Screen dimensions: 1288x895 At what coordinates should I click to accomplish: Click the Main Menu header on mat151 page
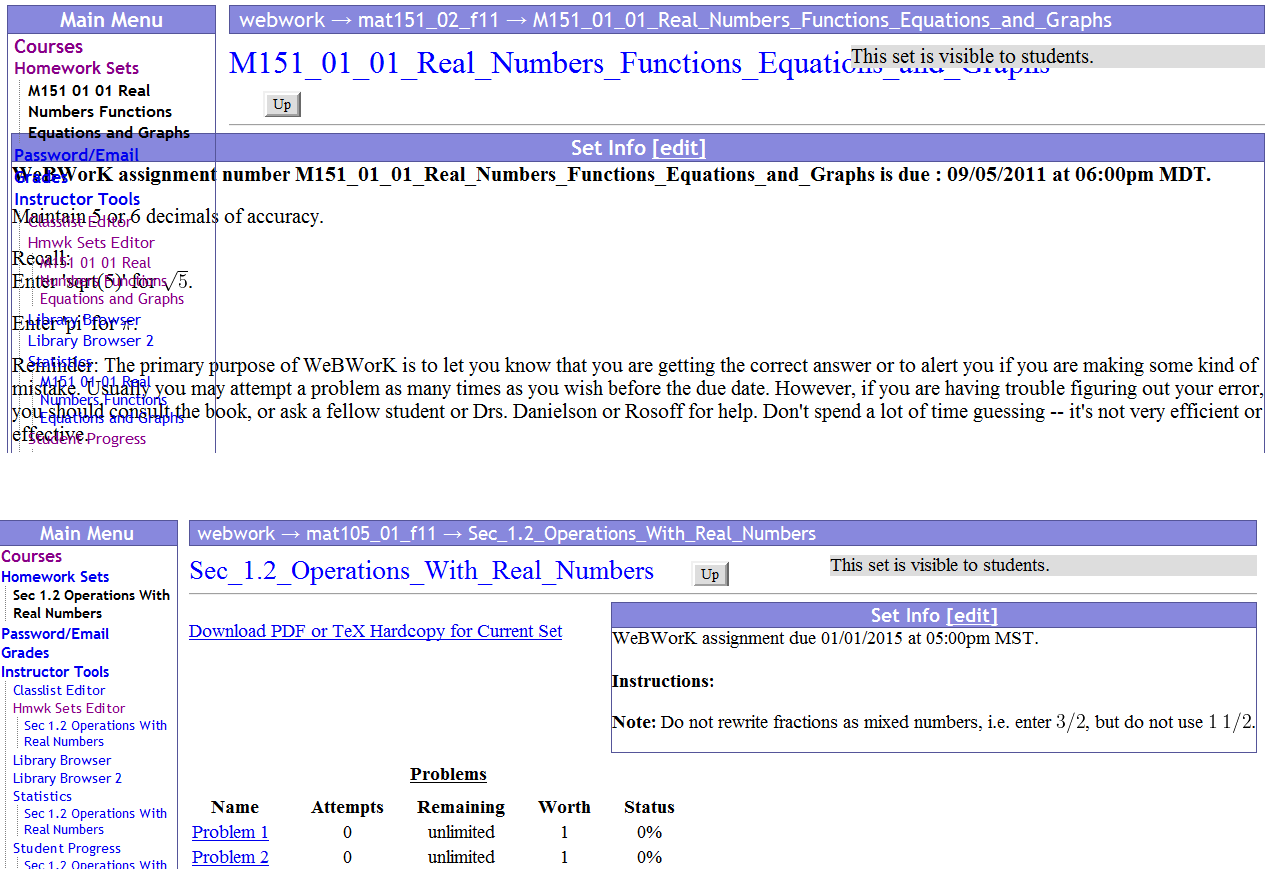(111, 20)
